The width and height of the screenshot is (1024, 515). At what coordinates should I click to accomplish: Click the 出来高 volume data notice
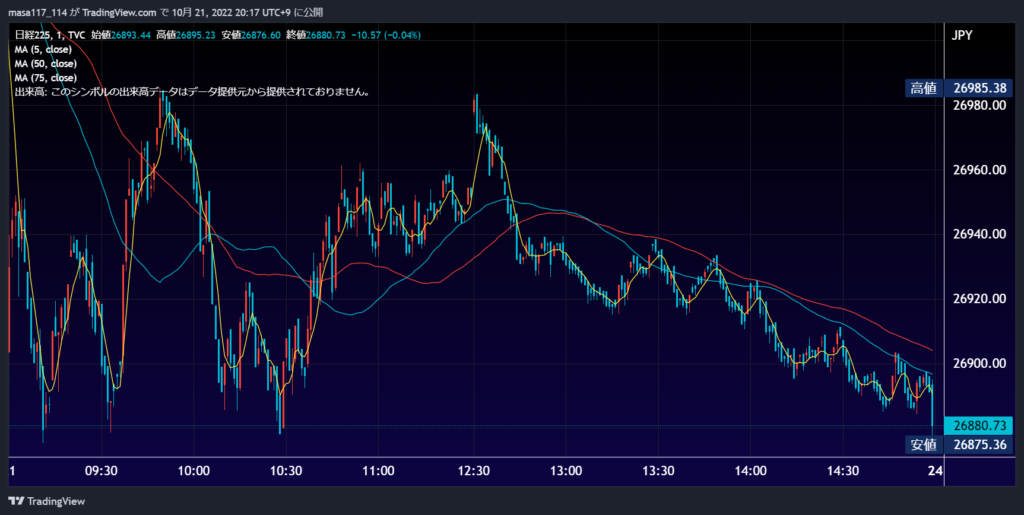pyautogui.click(x=193, y=93)
